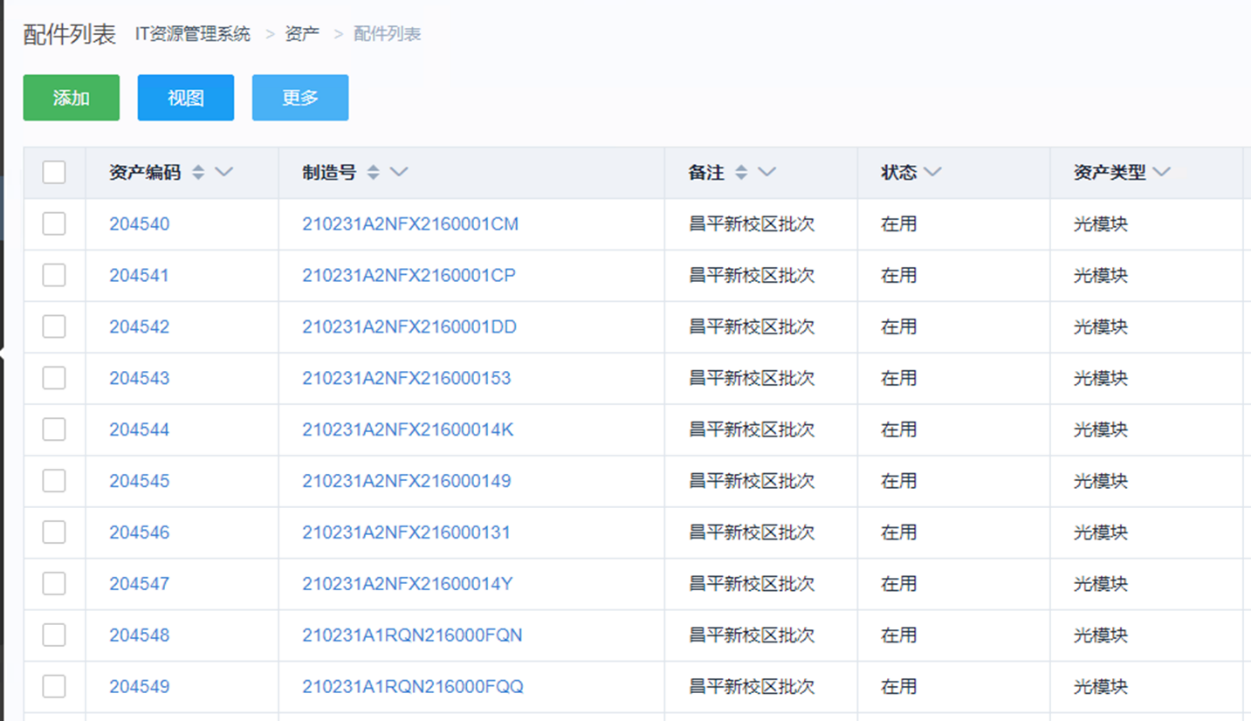Click 光模块 type in row 204549

pyautogui.click(x=1101, y=686)
